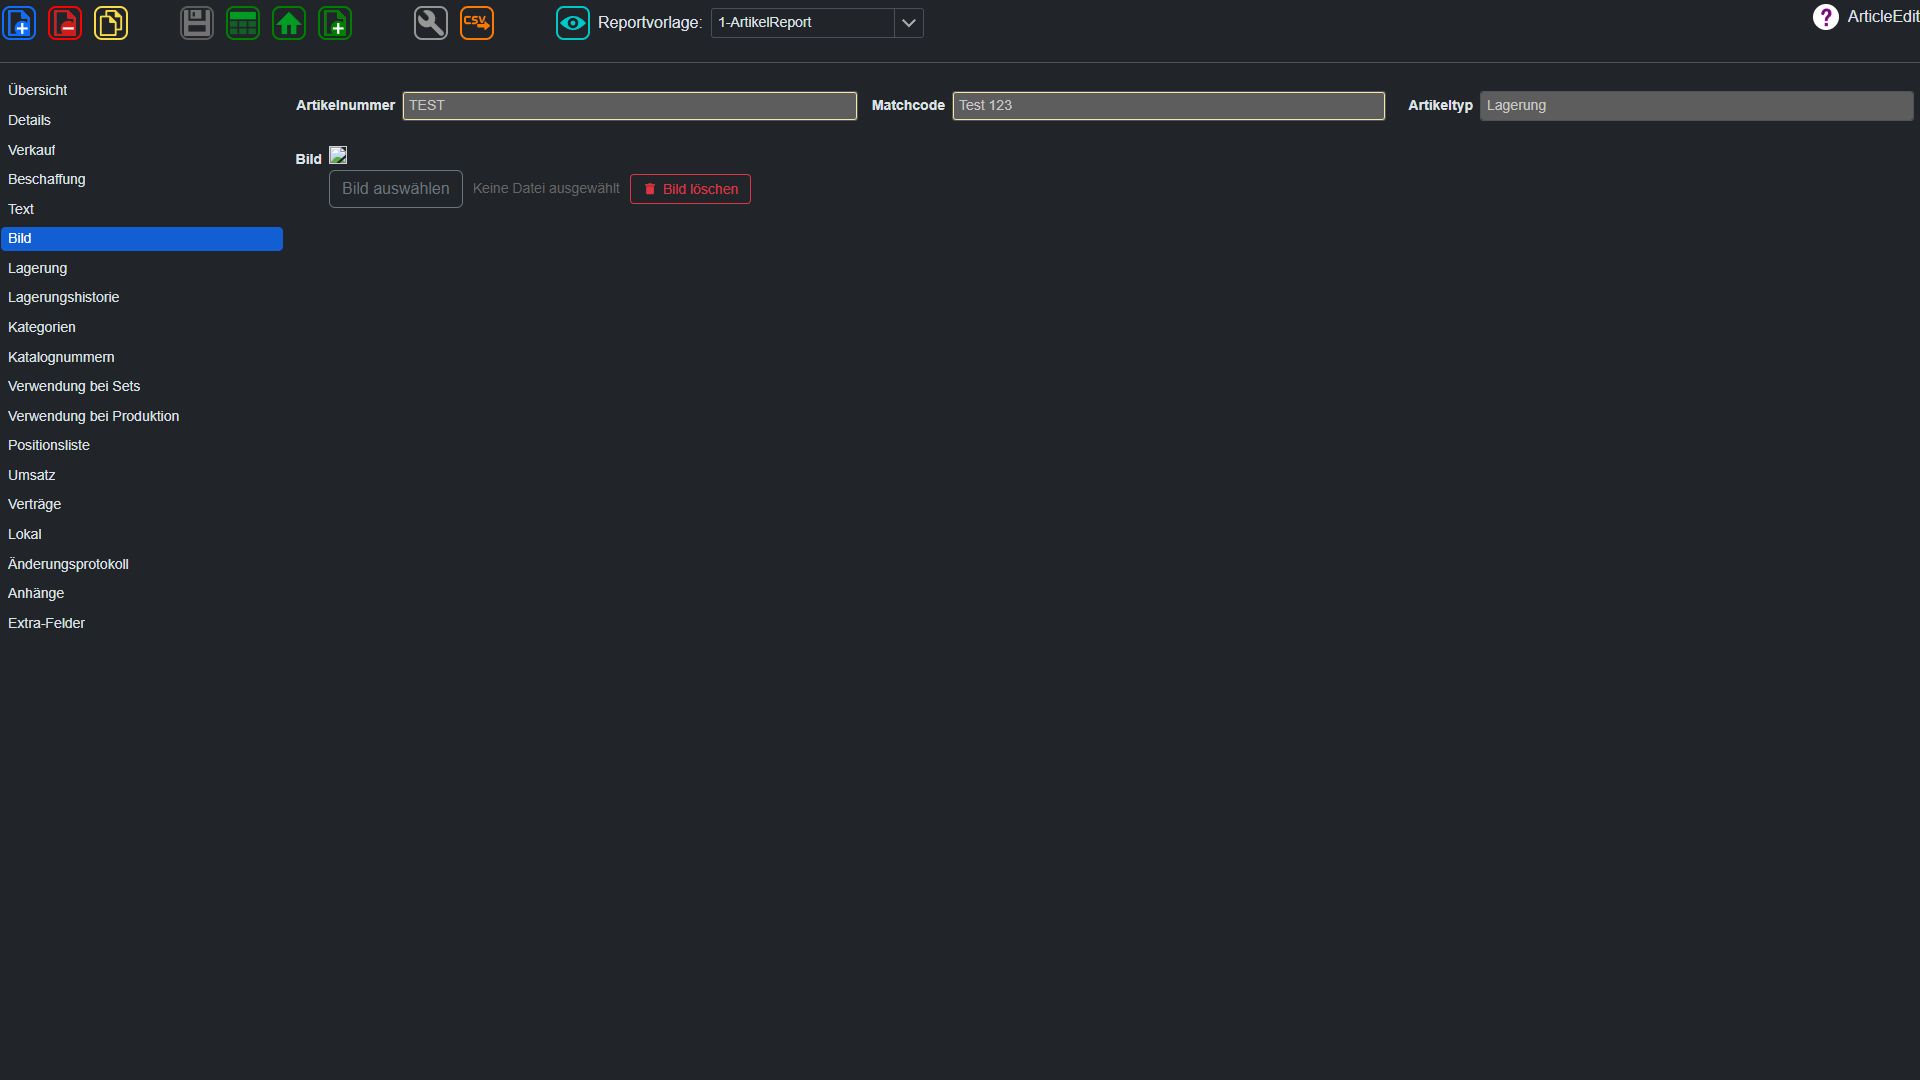Click the orange CSV export icon
This screenshot has height=1080, width=1920.
(x=477, y=23)
